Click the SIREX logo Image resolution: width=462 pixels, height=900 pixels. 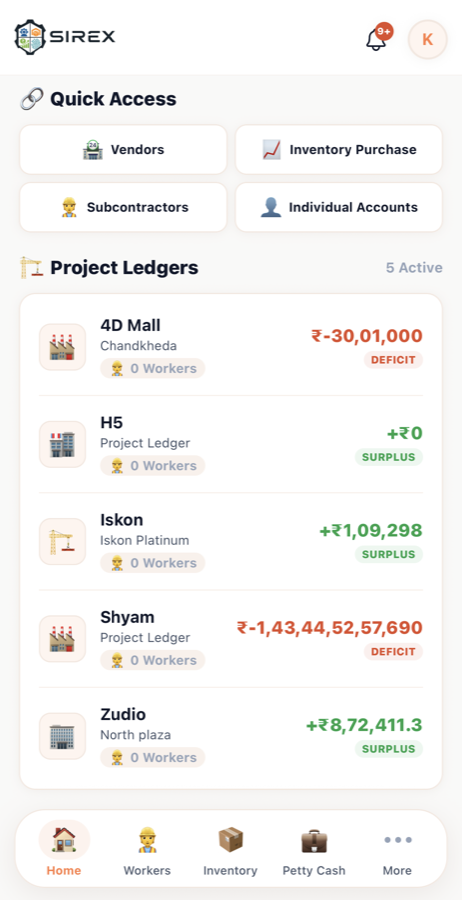click(x=65, y=37)
